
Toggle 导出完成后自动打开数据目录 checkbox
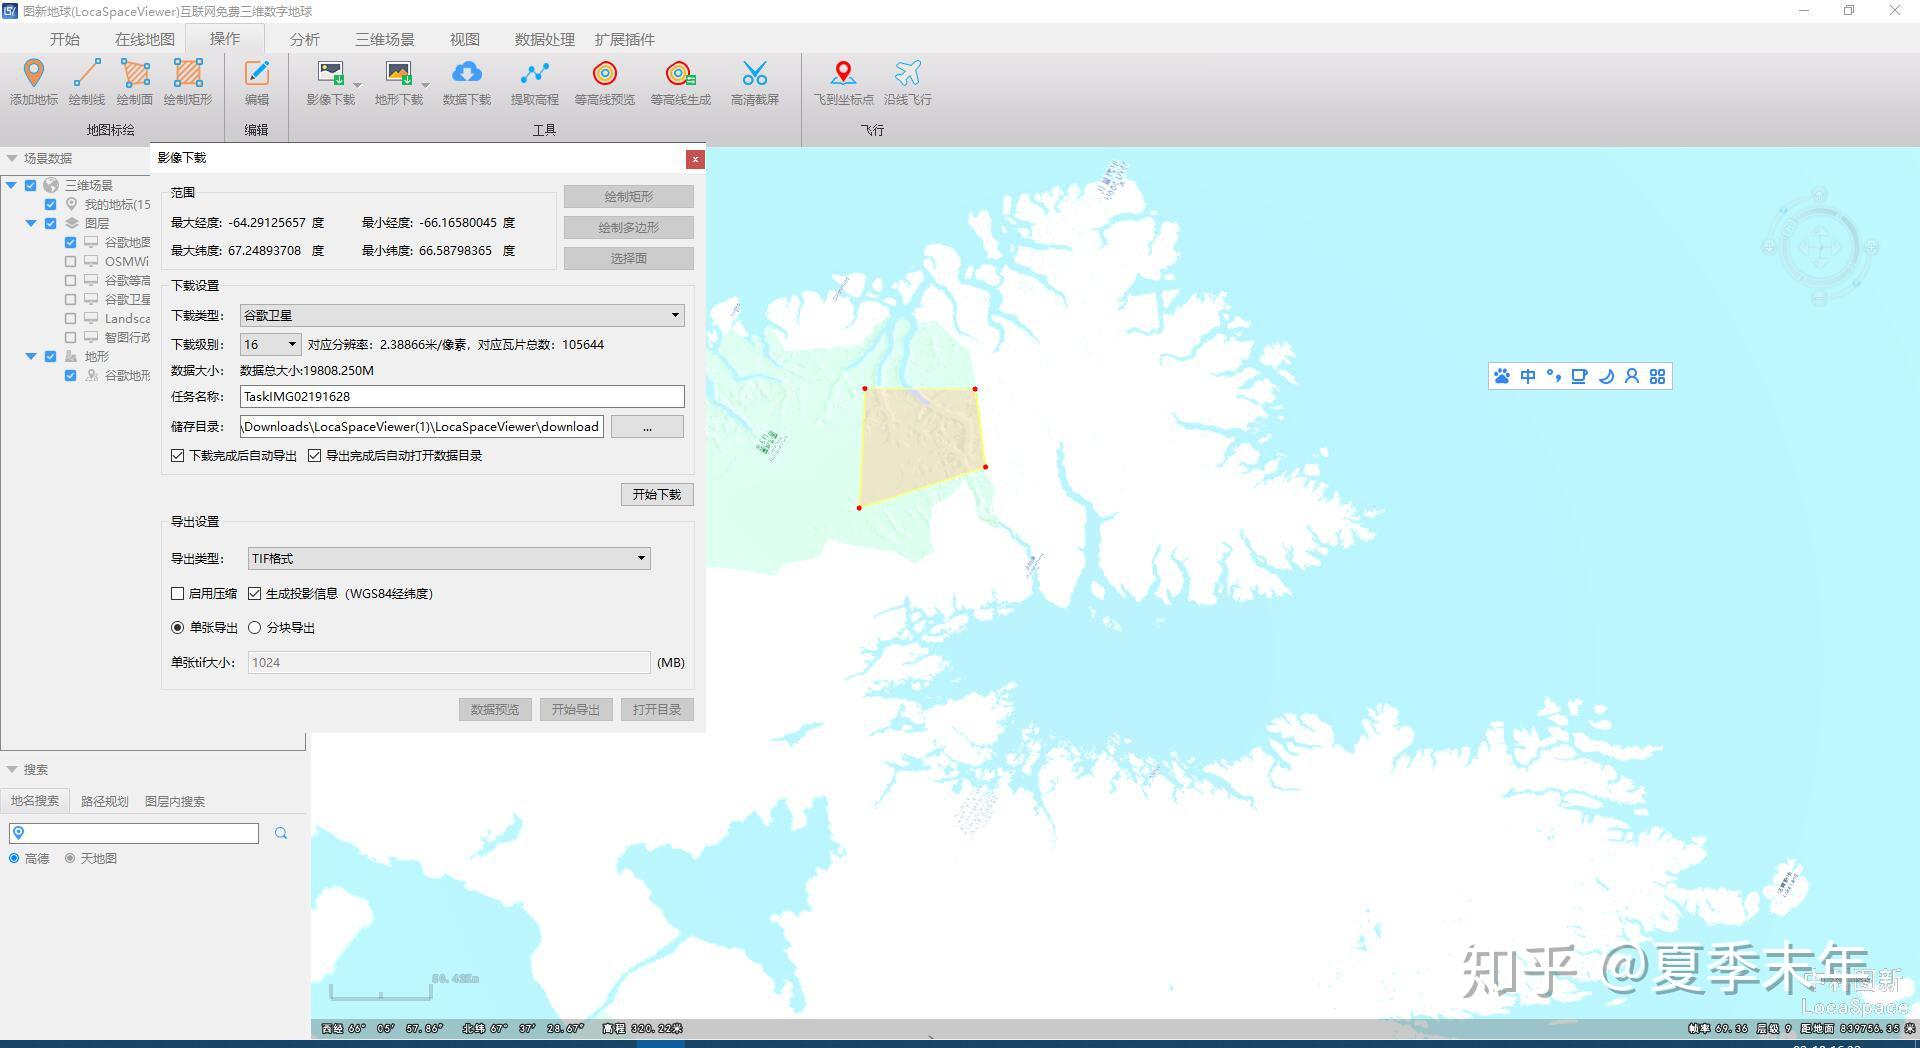[315, 455]
